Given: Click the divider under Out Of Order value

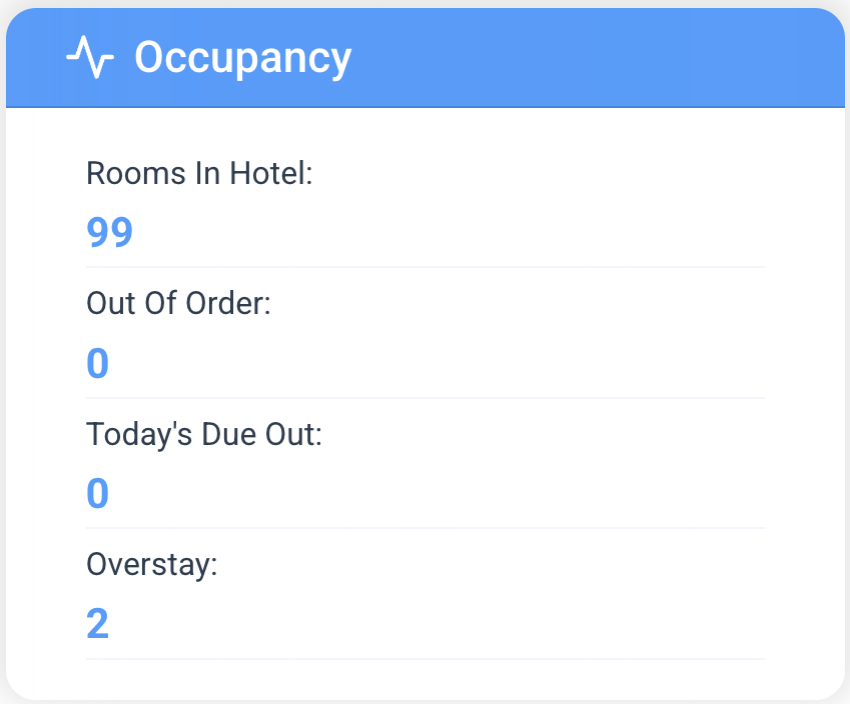Looking at the screenshot, I should [x=425, y=398].
